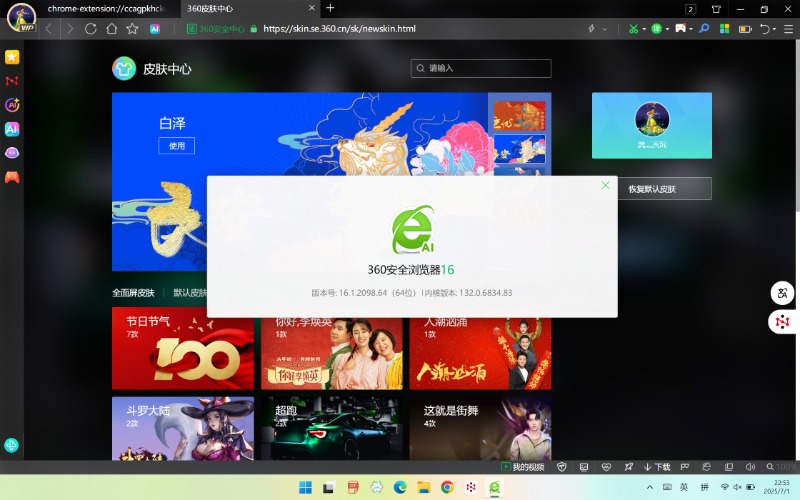Screen dimensions: 800x500
Task: Click the 360安全中心 site badge
Action: pos(216,29)
